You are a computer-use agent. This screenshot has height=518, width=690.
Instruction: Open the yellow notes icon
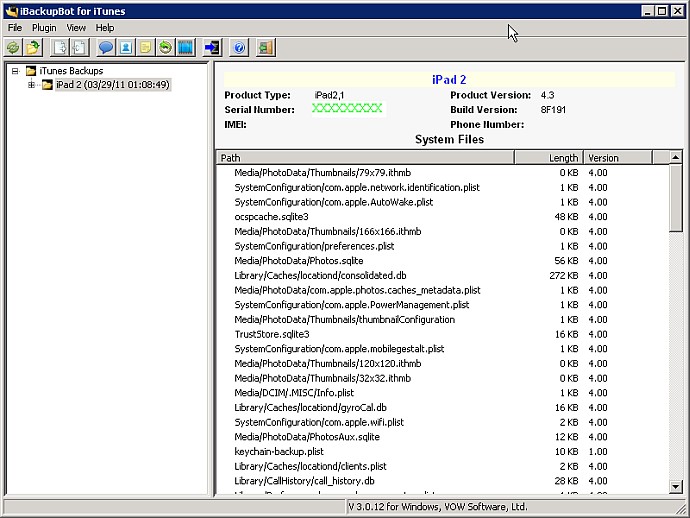point(145,48)
